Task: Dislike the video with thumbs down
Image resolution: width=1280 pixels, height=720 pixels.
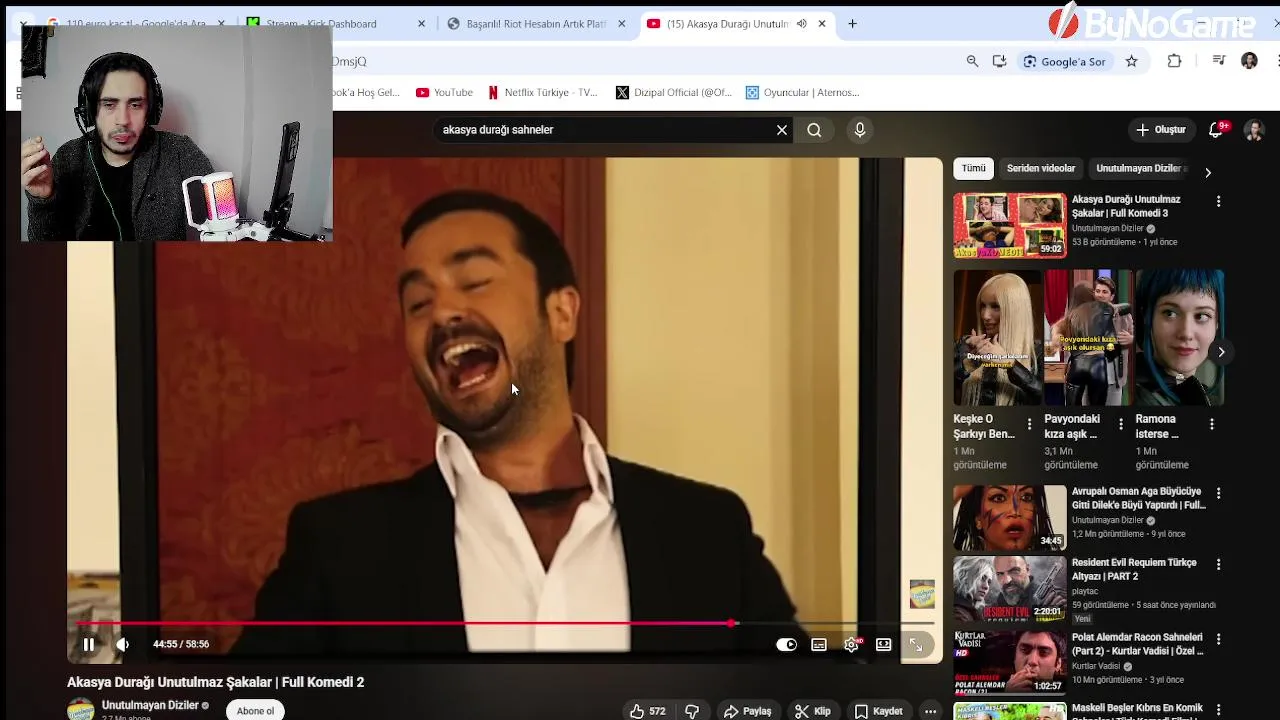Action: point(691,711)
